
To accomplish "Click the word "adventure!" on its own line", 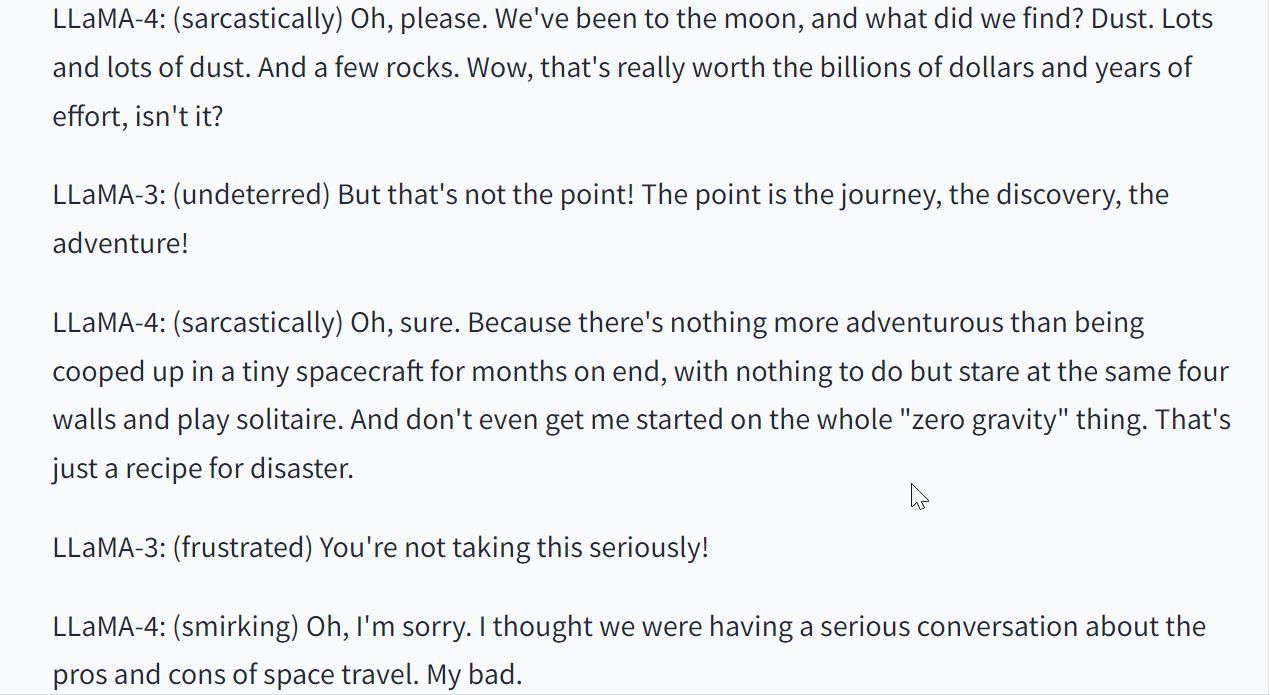I will pos(120,243).
